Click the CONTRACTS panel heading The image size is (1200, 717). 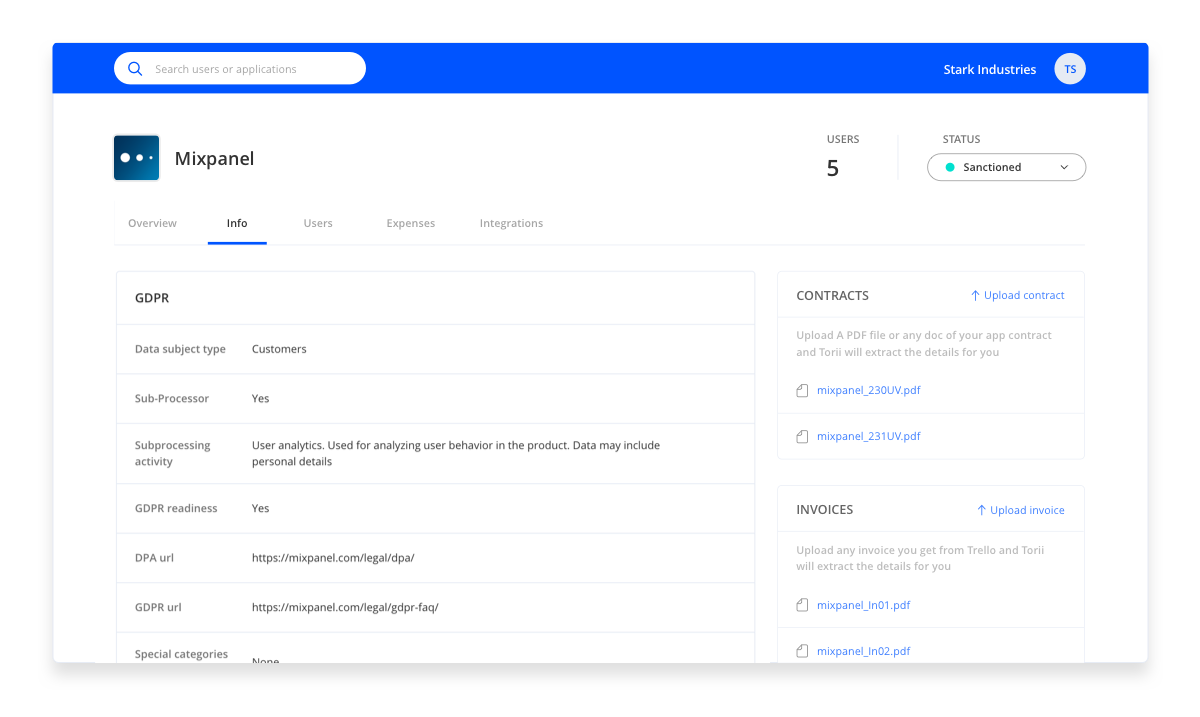(833, 296)
